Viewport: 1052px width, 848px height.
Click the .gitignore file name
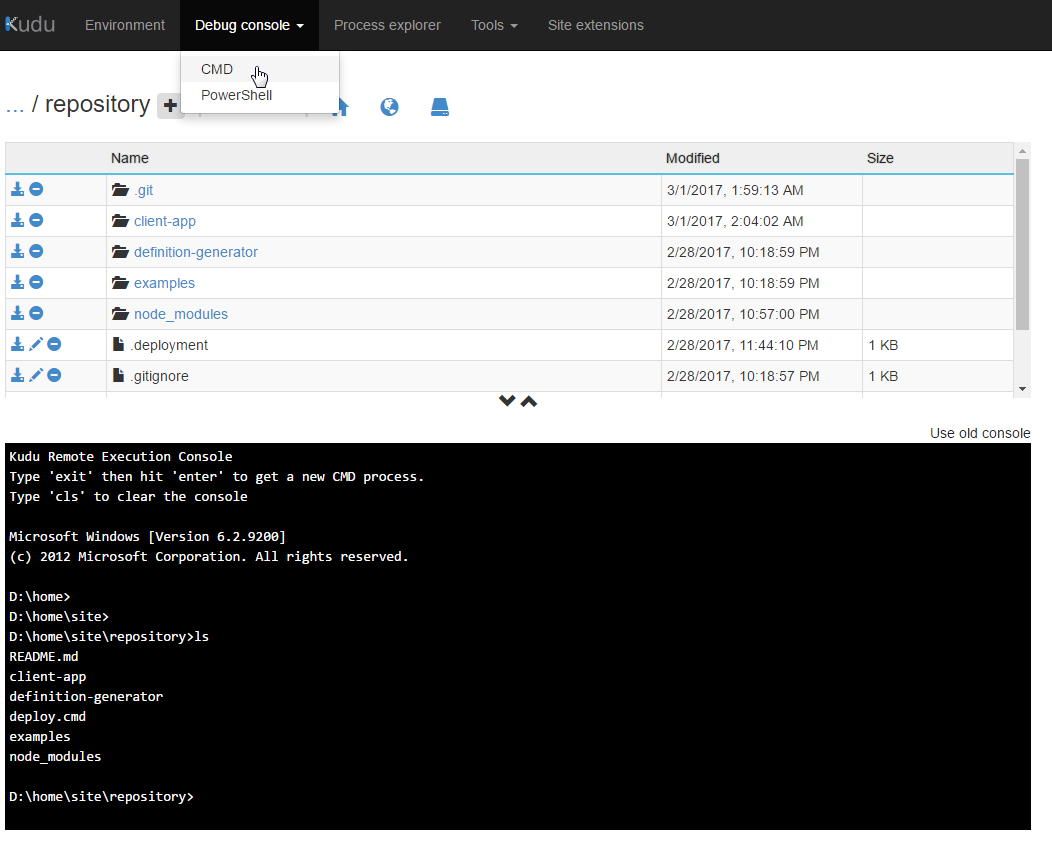(161, 376)
